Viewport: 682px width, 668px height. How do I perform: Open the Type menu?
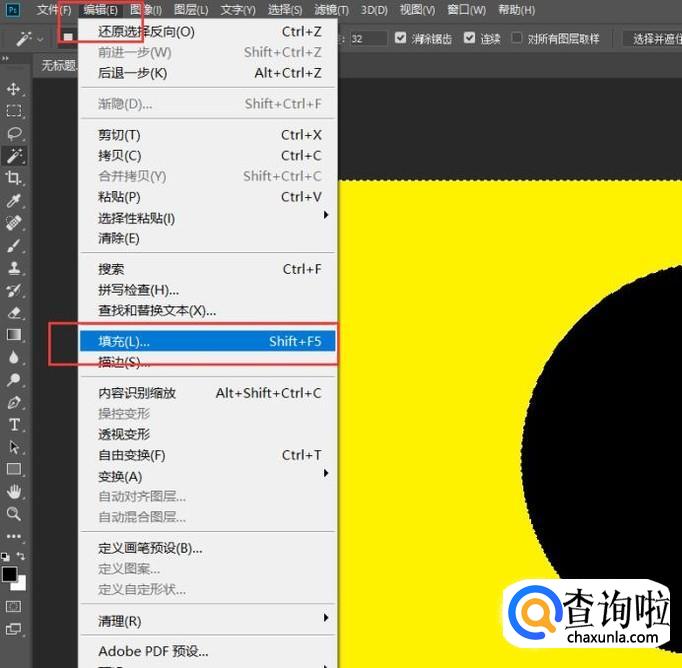pyautogui.click(x=238, y=10)
